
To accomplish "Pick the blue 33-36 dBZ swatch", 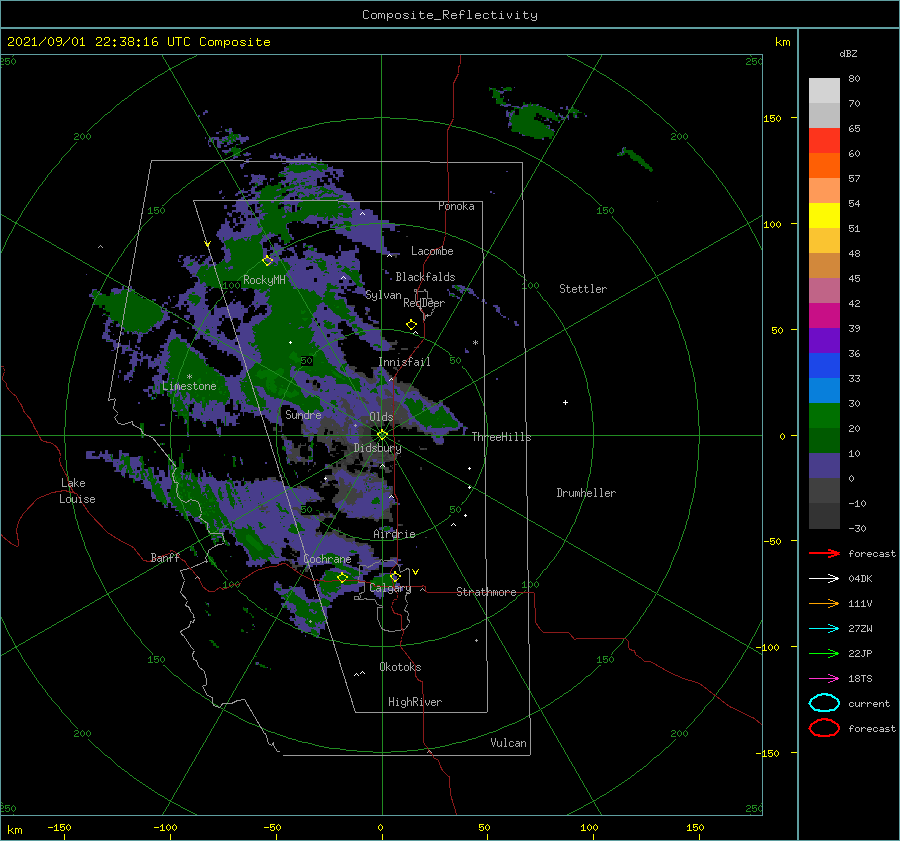I will point(824,366).
